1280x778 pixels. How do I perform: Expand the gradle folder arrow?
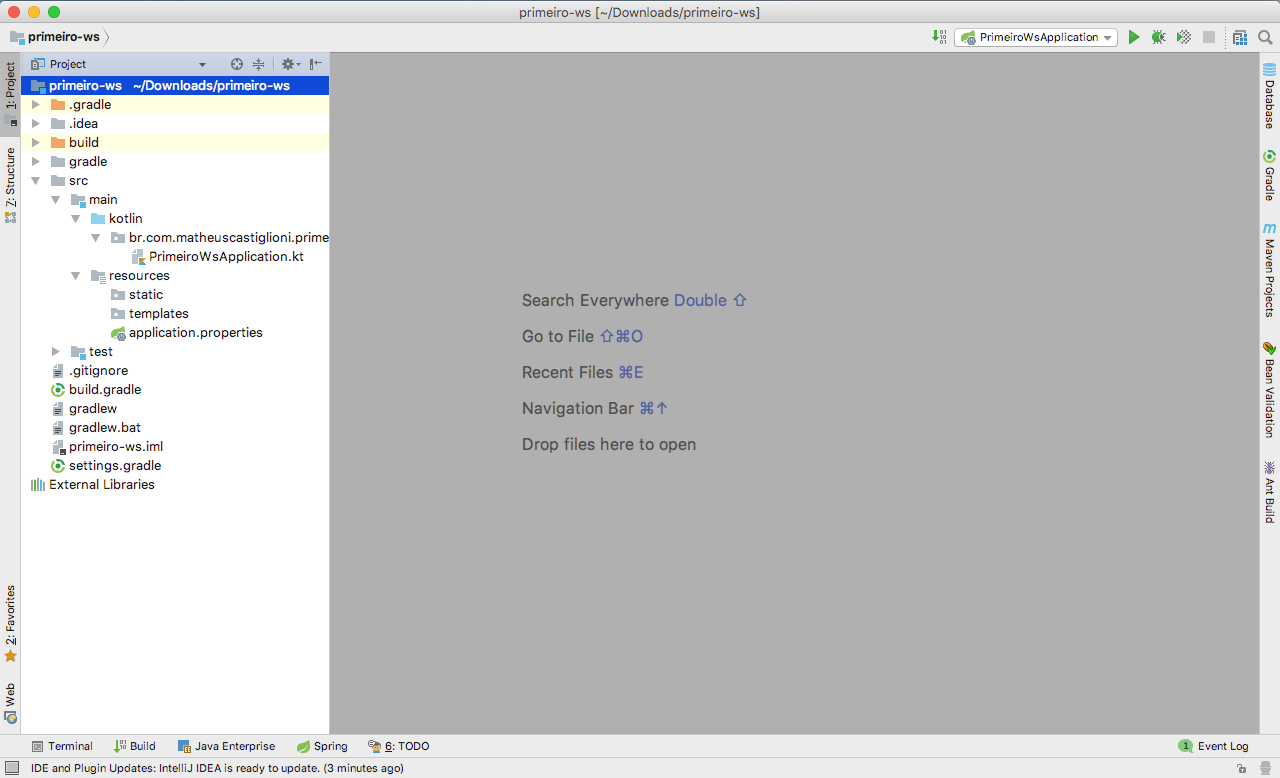[36, 161]
